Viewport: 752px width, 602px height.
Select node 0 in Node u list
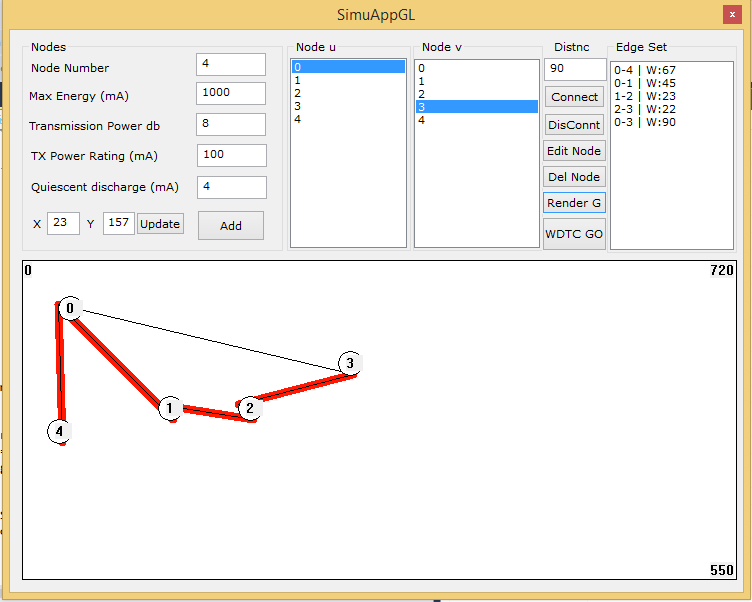348,67
